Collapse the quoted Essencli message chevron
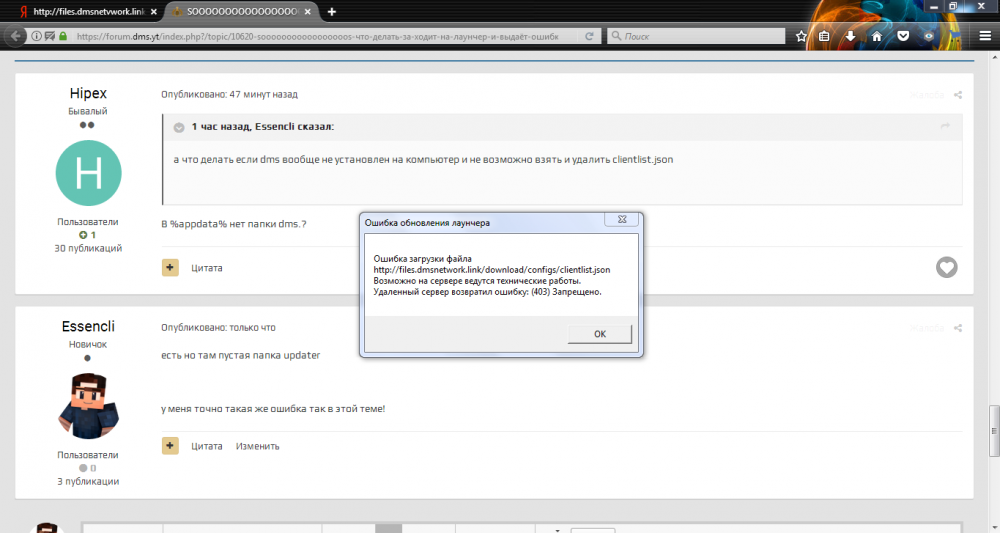 (178, 127)
